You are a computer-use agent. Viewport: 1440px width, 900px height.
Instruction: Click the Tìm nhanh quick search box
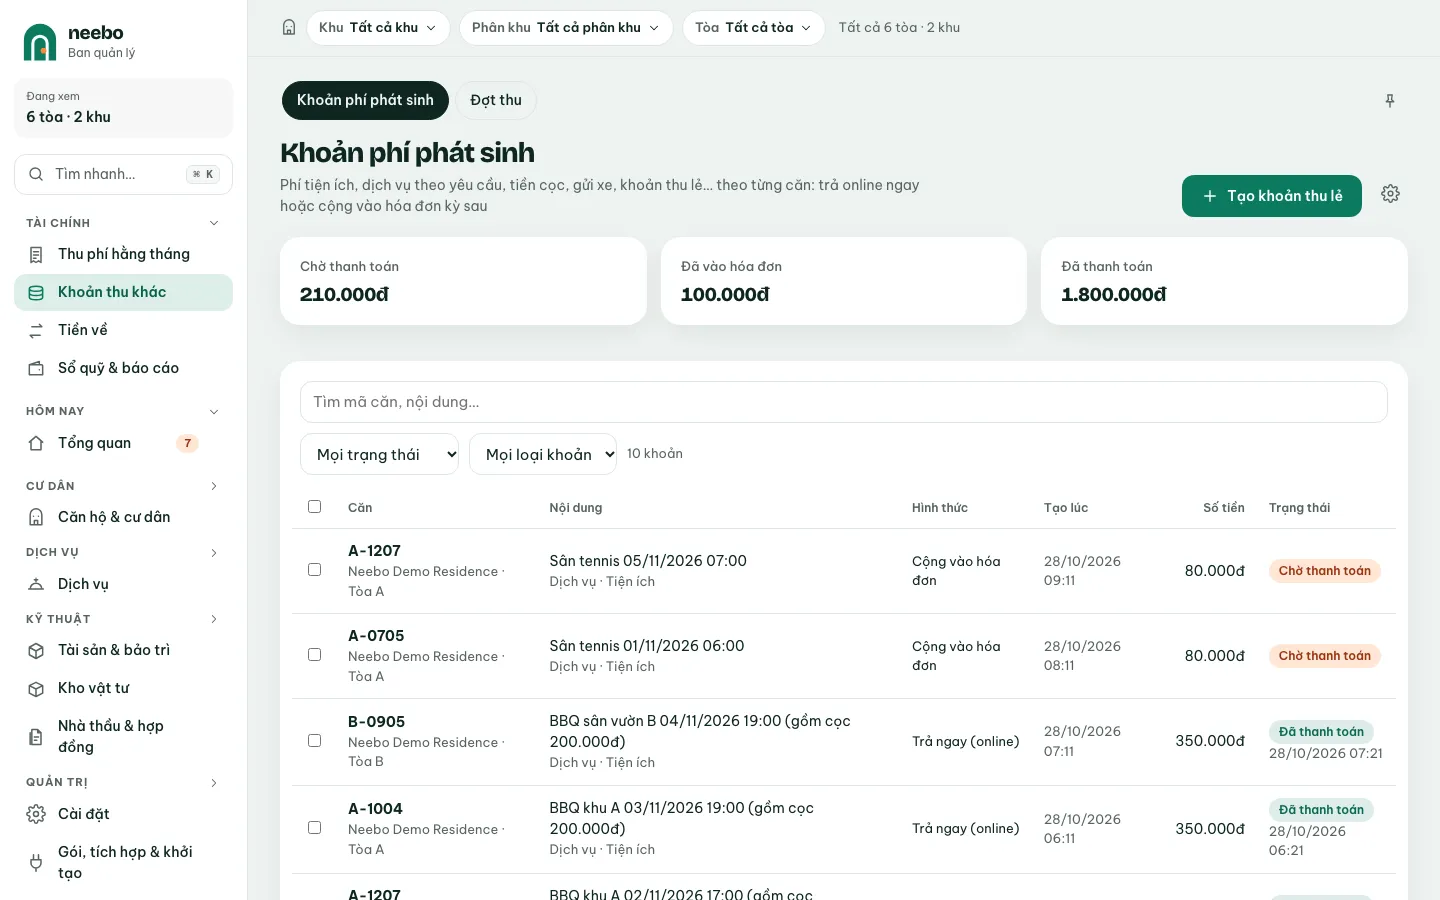[x=124, y=174]
